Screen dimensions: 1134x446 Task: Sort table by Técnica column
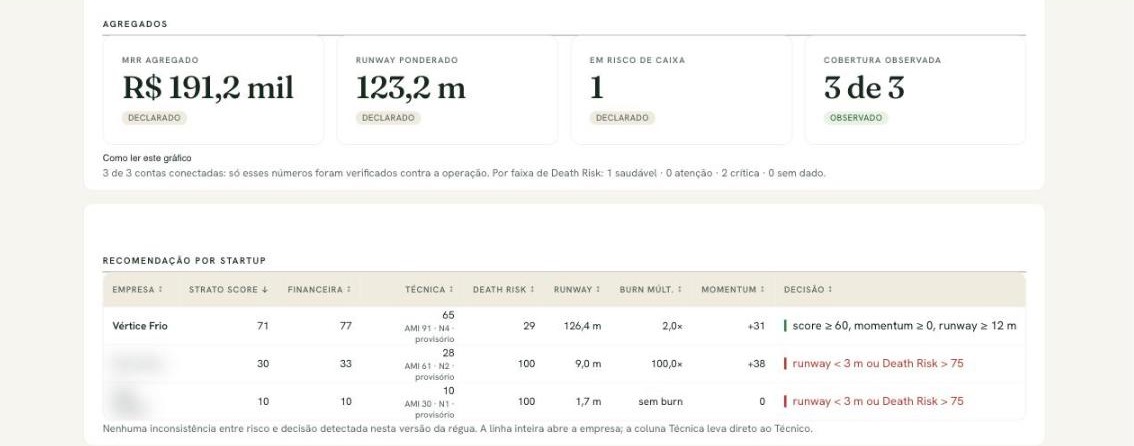coord(430,289)
